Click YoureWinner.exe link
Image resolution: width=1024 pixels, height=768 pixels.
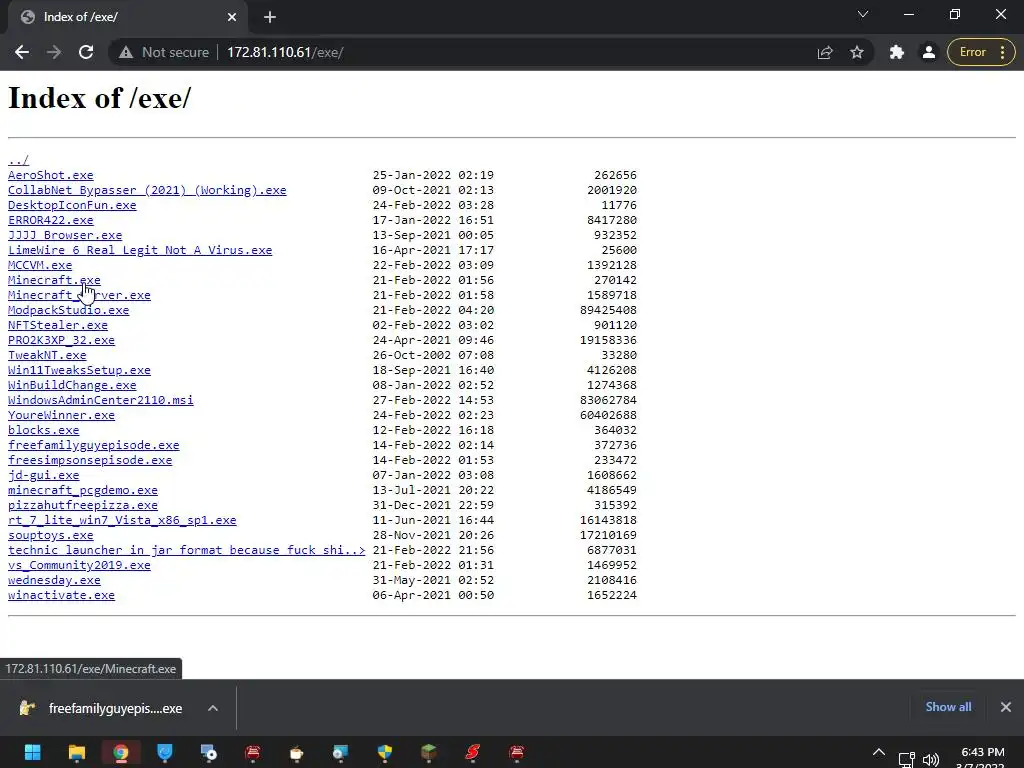[61, 415]
